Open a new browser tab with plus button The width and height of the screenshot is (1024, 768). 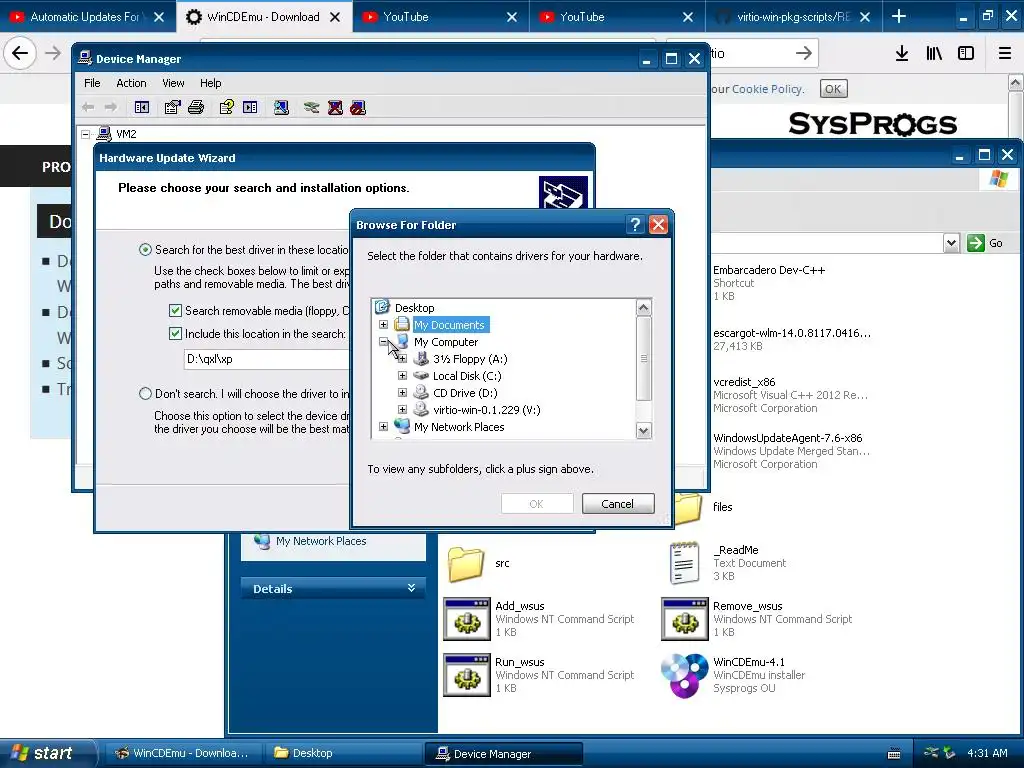click(x=899, y=16)
